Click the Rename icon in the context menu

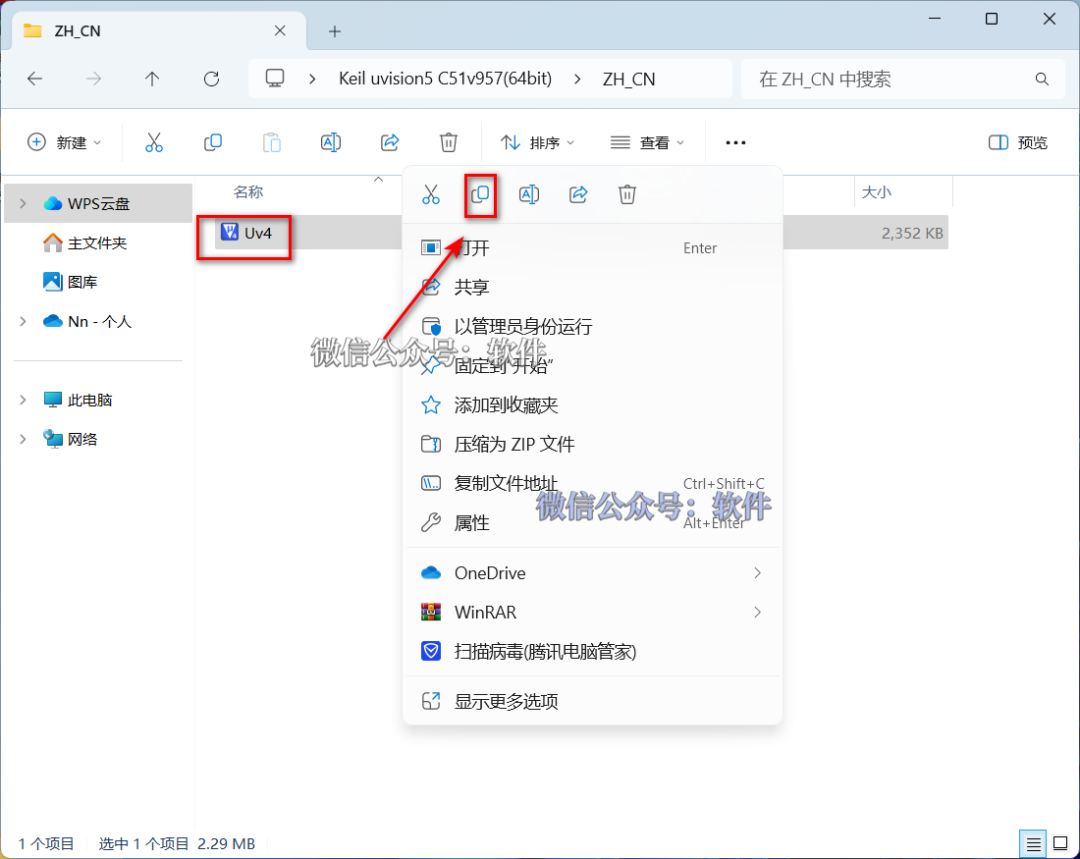(x=529, y=195)
